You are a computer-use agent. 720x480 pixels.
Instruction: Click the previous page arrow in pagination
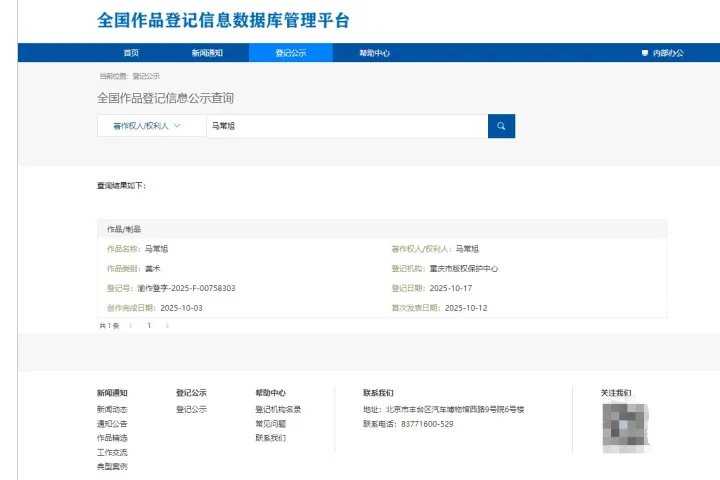(131, 326)
